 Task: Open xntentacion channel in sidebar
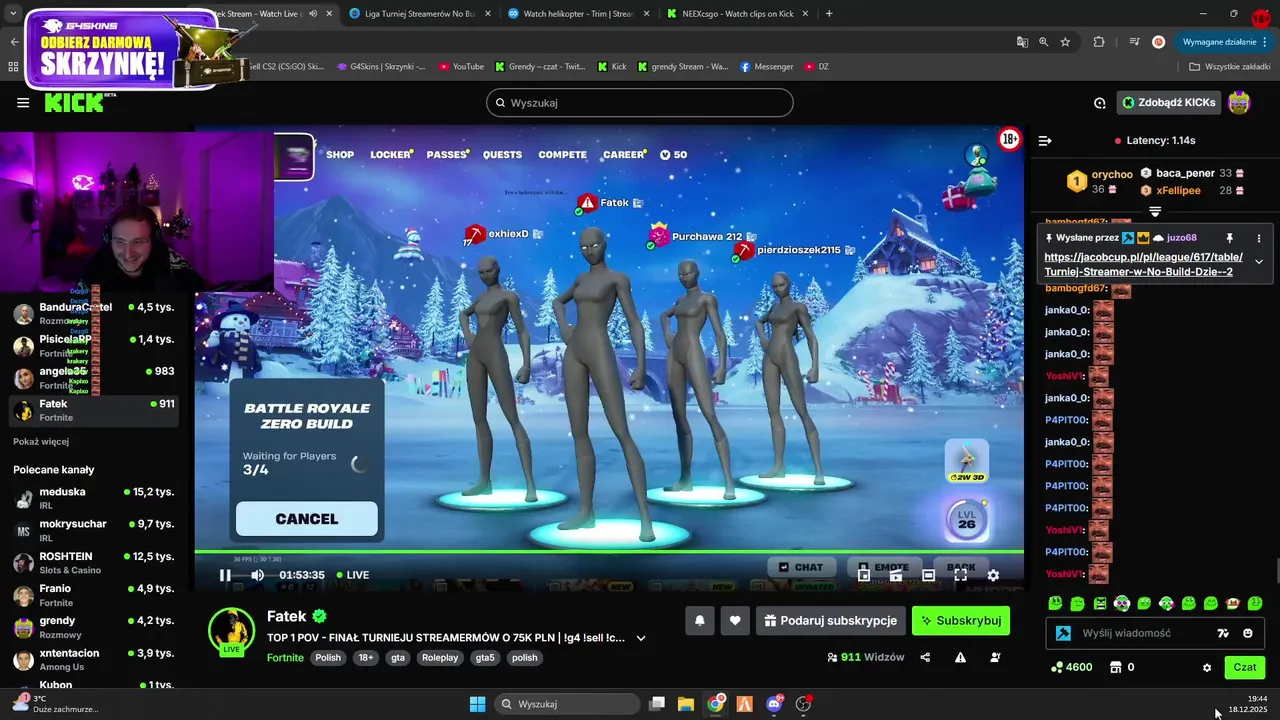point(95,659)
